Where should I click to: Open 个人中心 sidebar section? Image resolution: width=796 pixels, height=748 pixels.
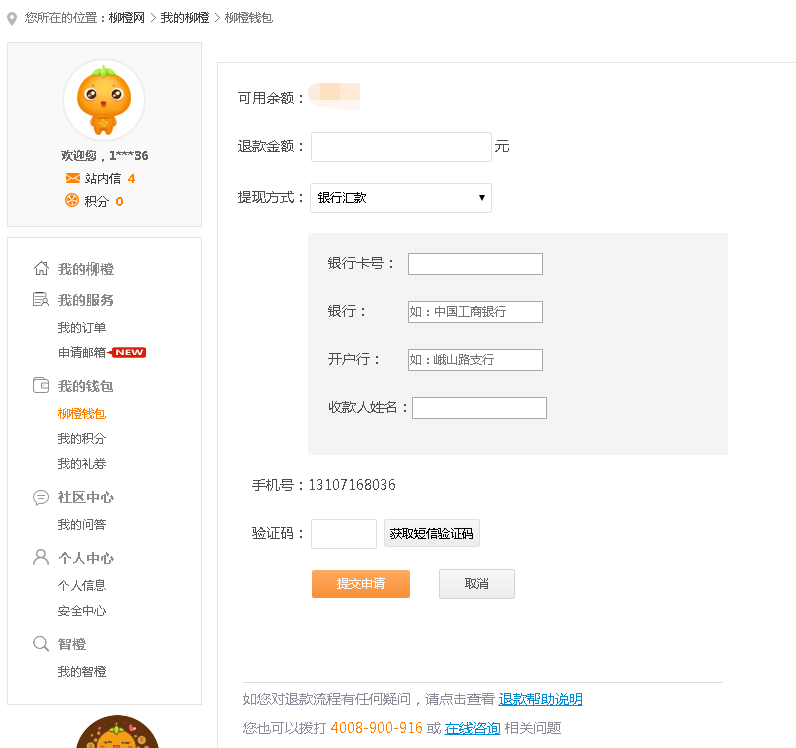coord(86,558)
